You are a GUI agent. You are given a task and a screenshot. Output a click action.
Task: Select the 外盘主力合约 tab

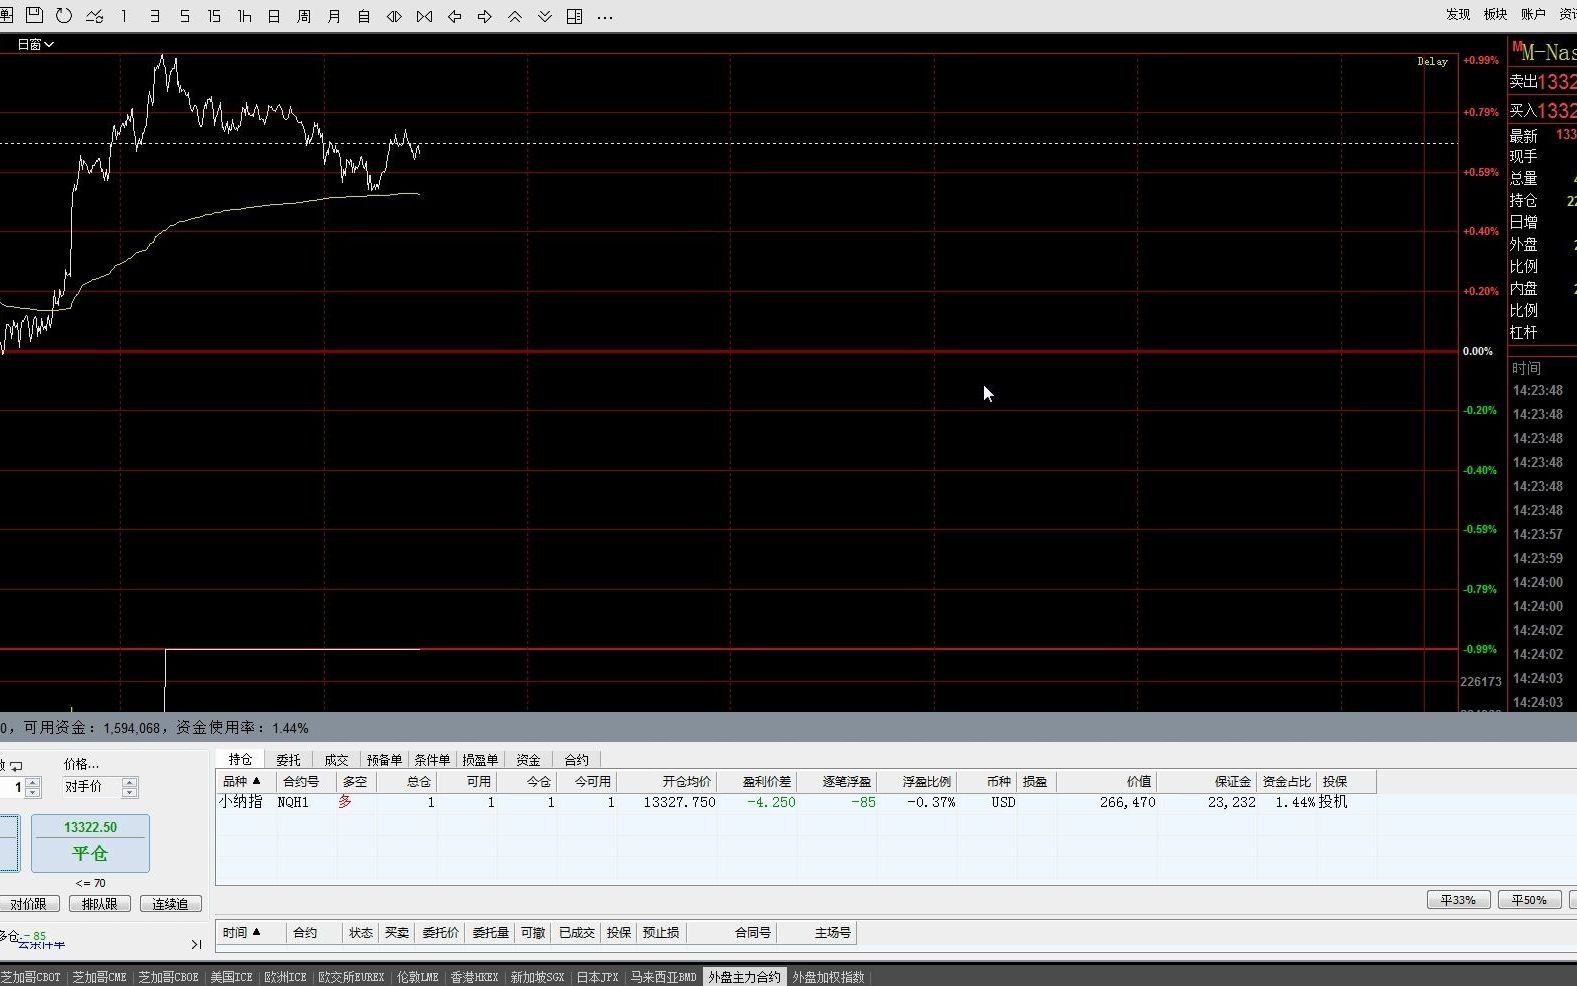[x=744, y=977]
